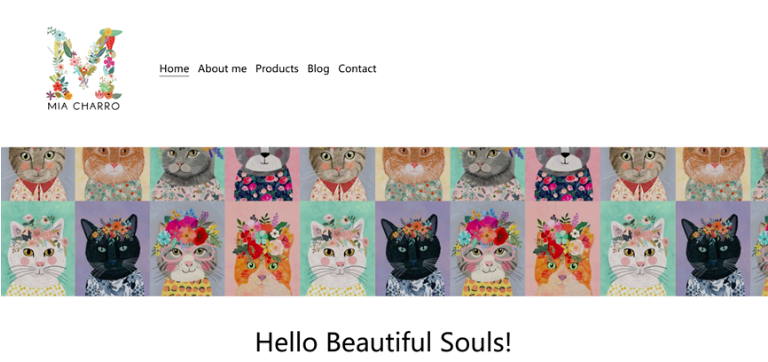Click the rightmost black cat in the banner
Image resolution: width=768 pixels, height=362 pixels.
click(713, 248)
